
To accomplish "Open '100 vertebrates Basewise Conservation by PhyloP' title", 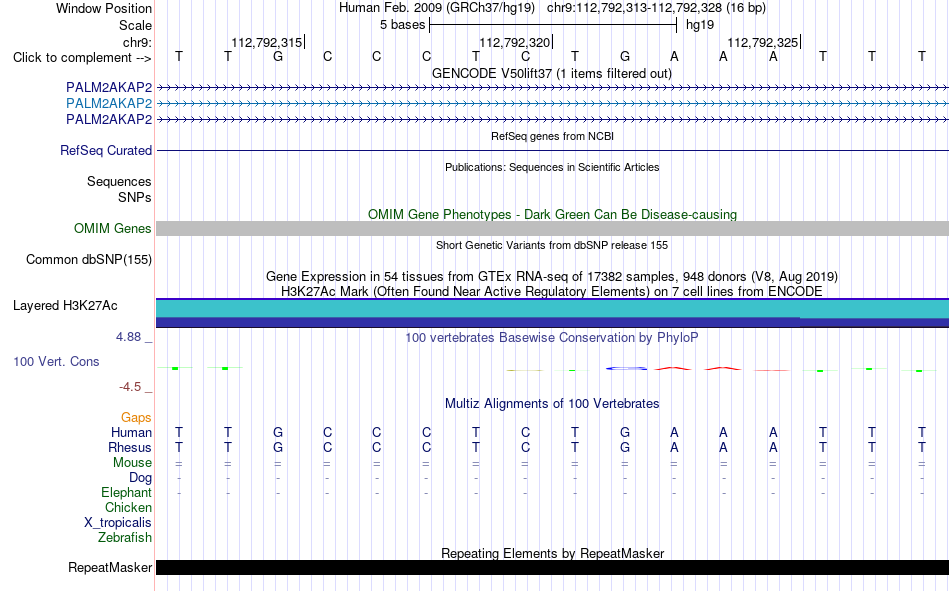I will pos(552,338).
